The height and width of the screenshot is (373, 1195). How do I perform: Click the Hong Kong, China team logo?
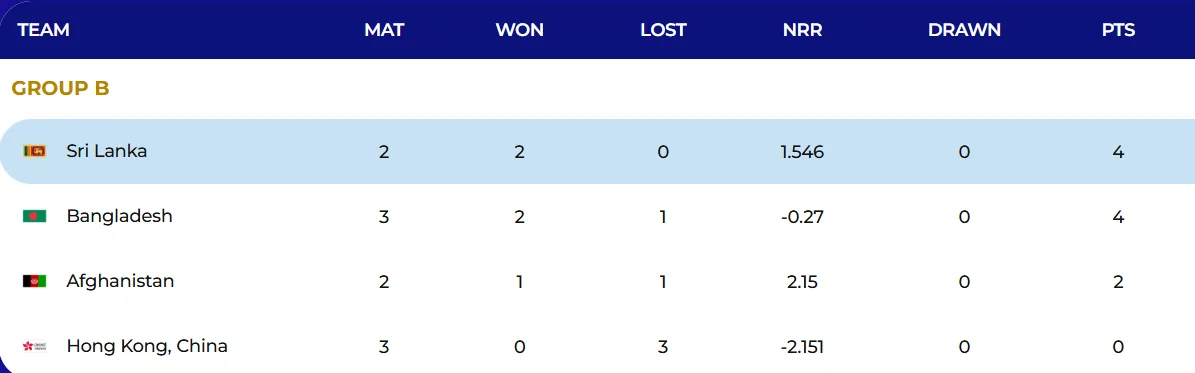[x=34, y=347]
